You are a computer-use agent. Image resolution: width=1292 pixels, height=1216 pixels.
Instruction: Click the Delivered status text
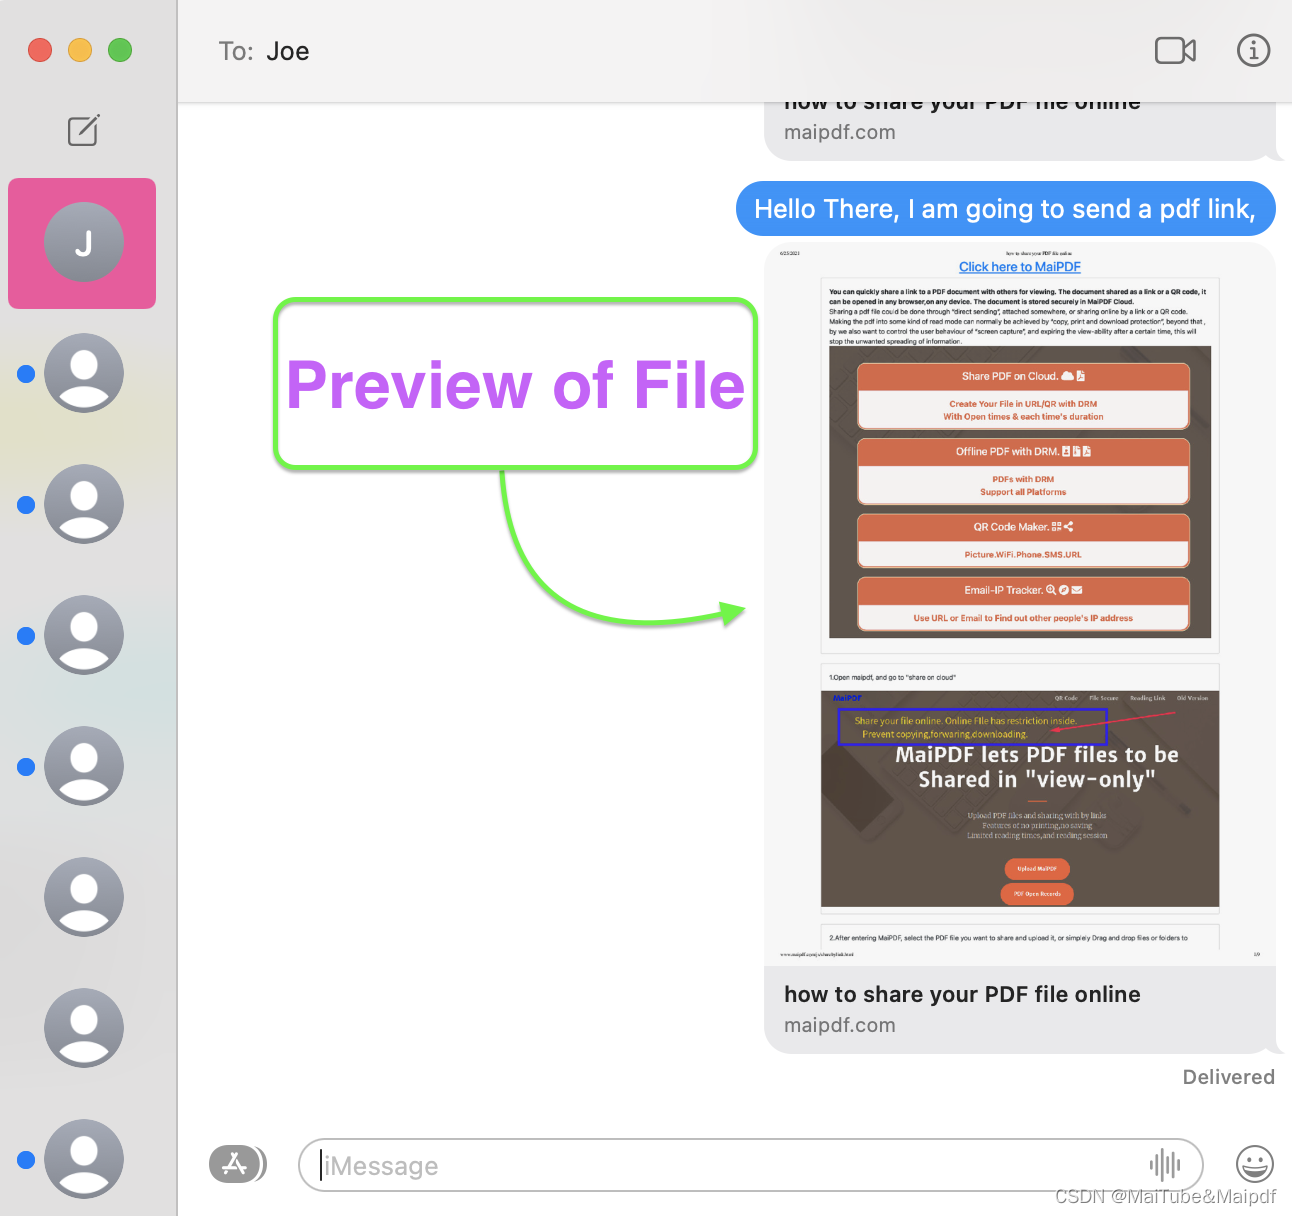1228,1077
